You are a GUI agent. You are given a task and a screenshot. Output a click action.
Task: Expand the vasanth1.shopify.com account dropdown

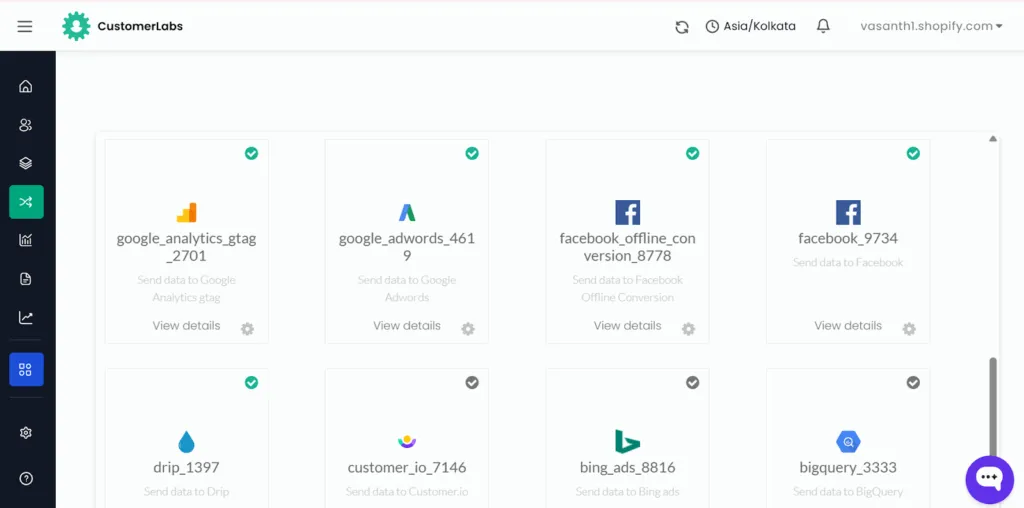coord(931,27)
